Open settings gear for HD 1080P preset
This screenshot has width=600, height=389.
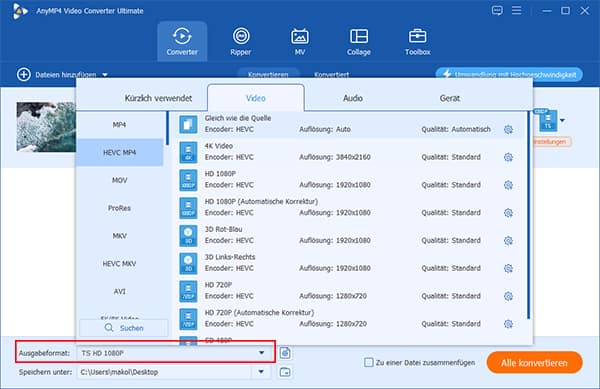coord(508,185)
